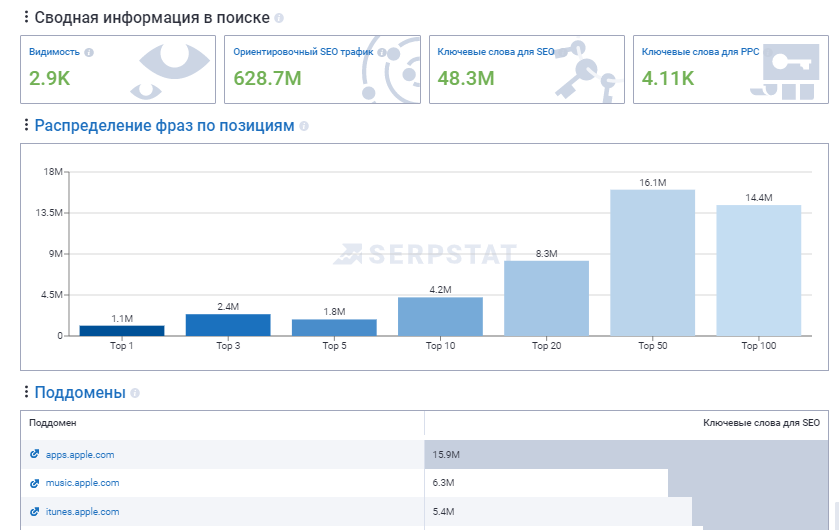Image resolution: width=839 pixels, height=530 pixels.
Task: Click external link icon before itunes.apple.com
Action: (x=35, y=512)
